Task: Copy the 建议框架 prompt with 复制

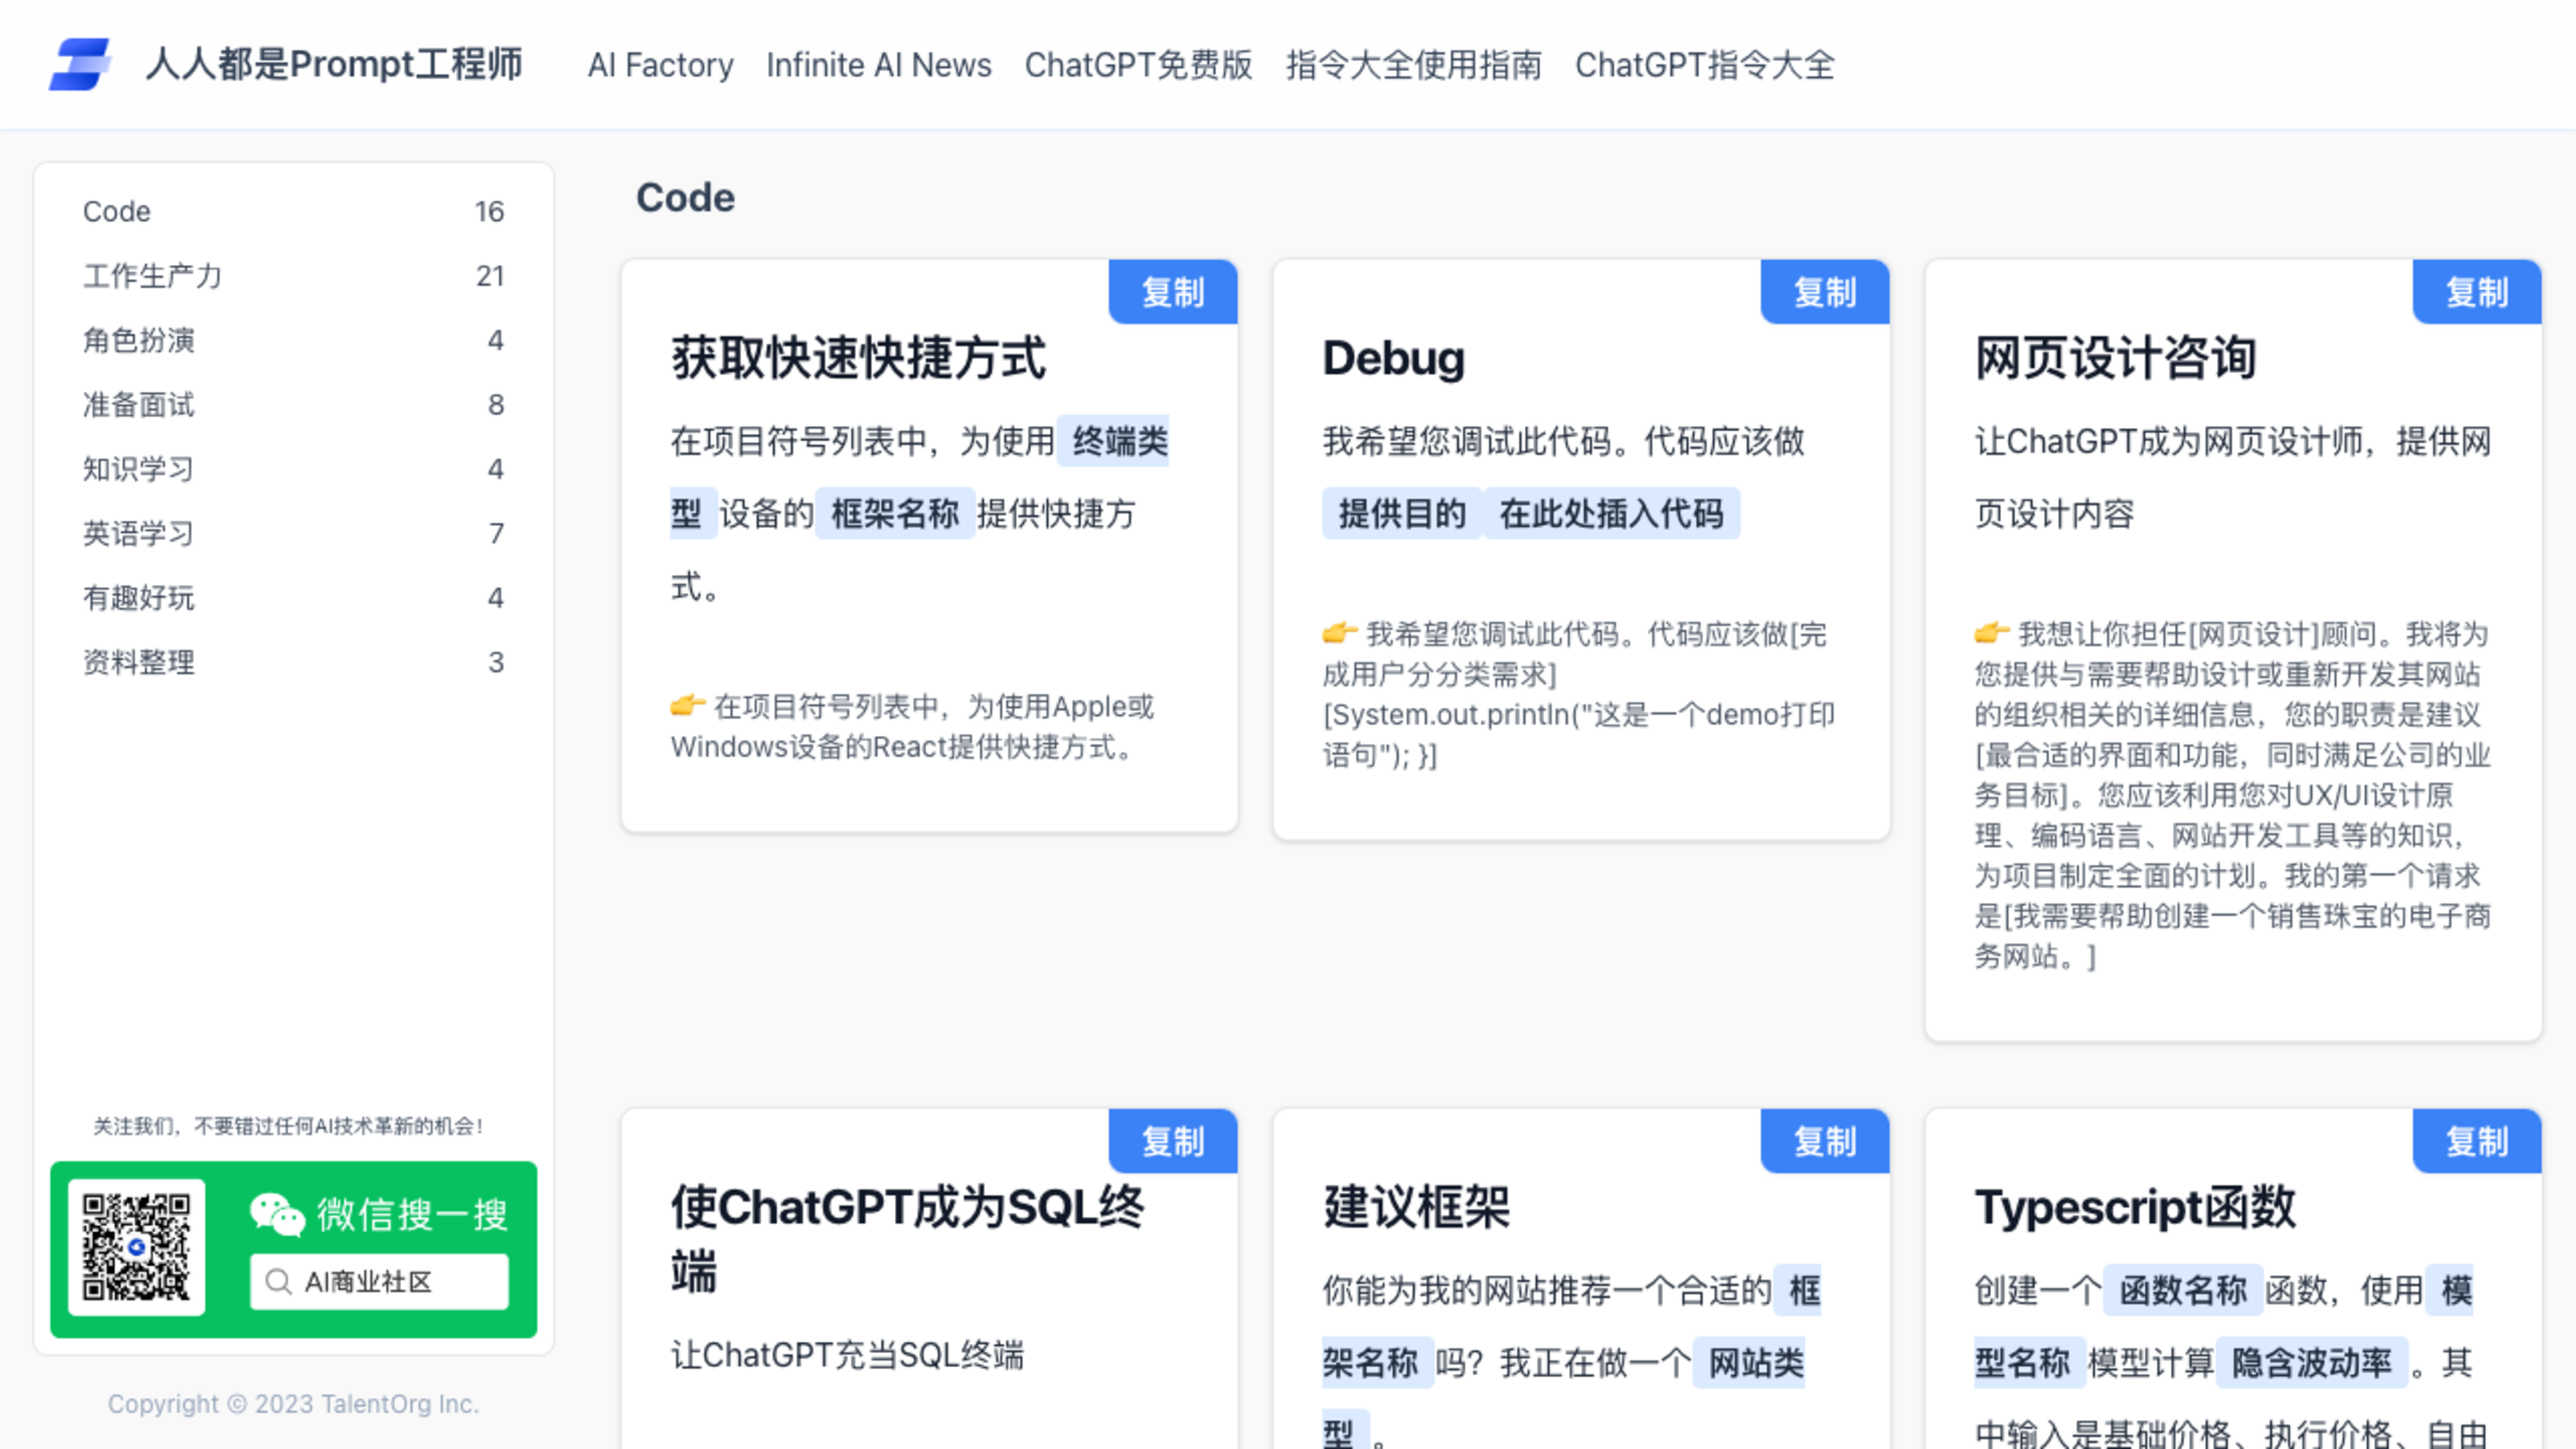Action: coord(1825,1141)
